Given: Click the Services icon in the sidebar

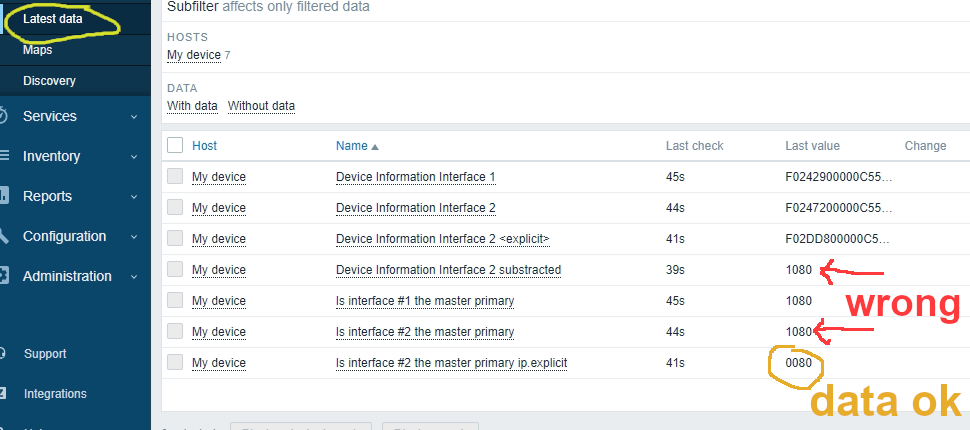Looking at the screenshot, I should [x=4, y=116].
